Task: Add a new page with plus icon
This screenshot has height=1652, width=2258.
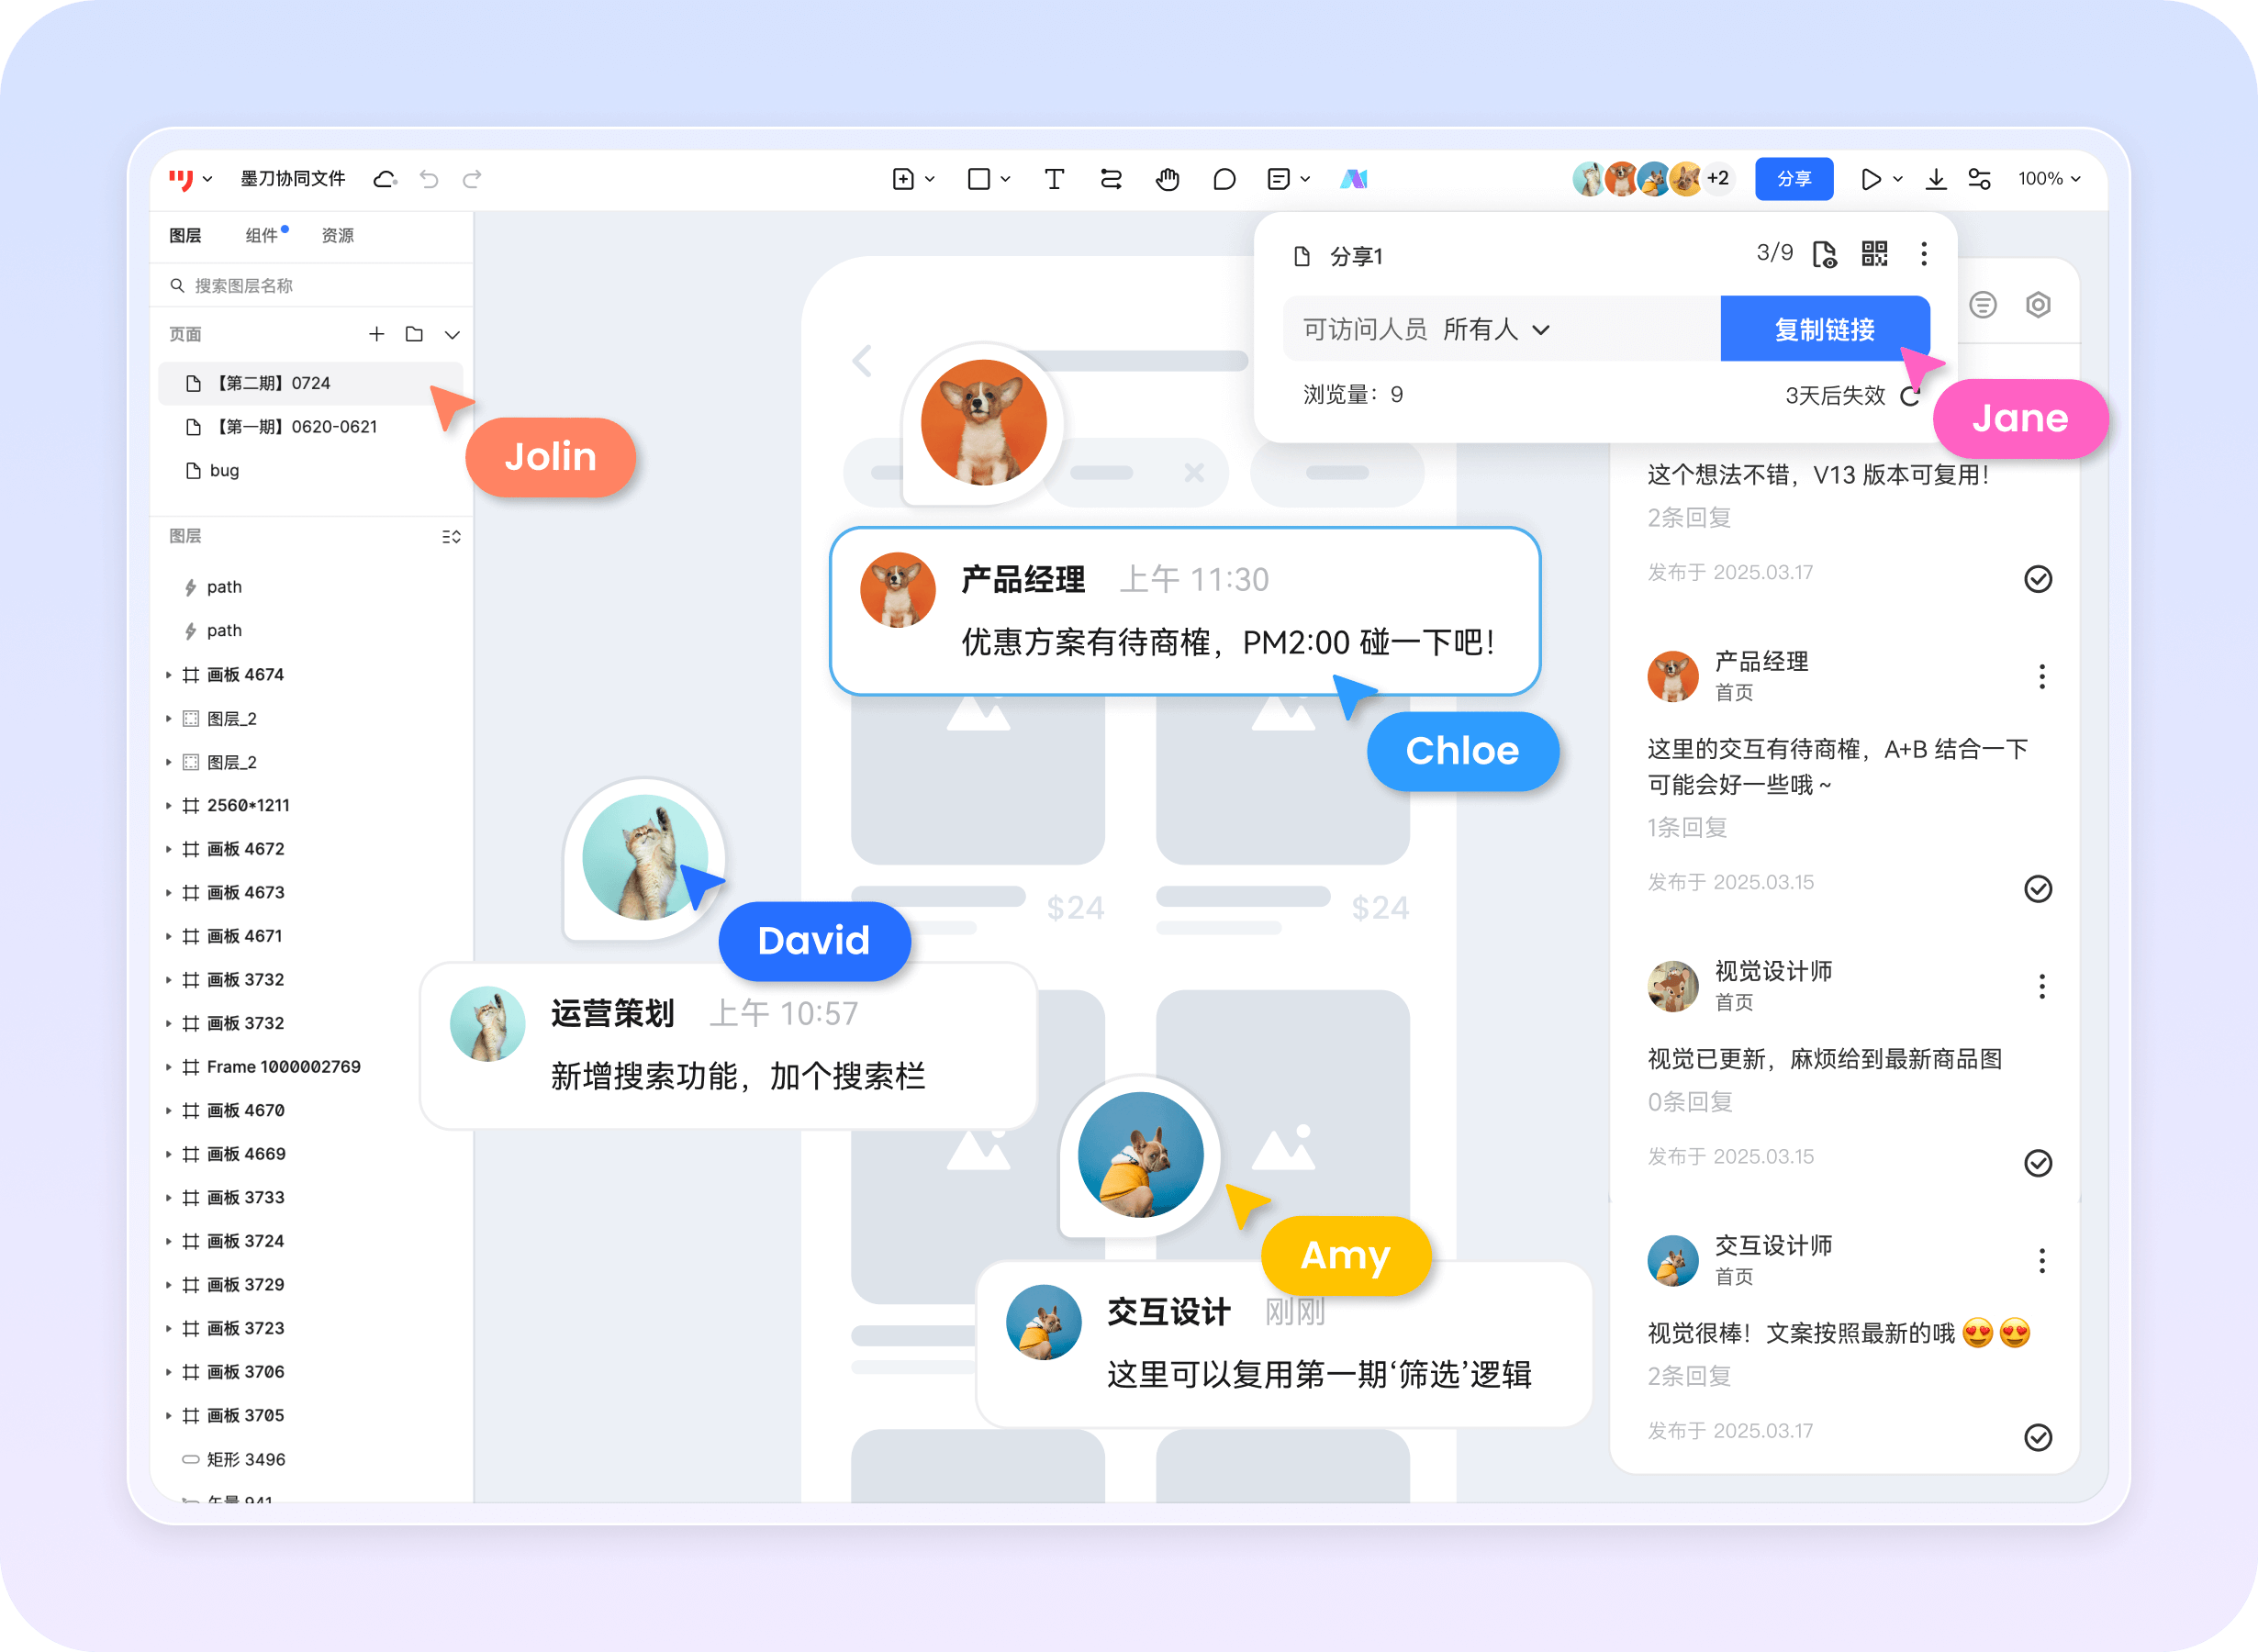Action: point(377,334)
